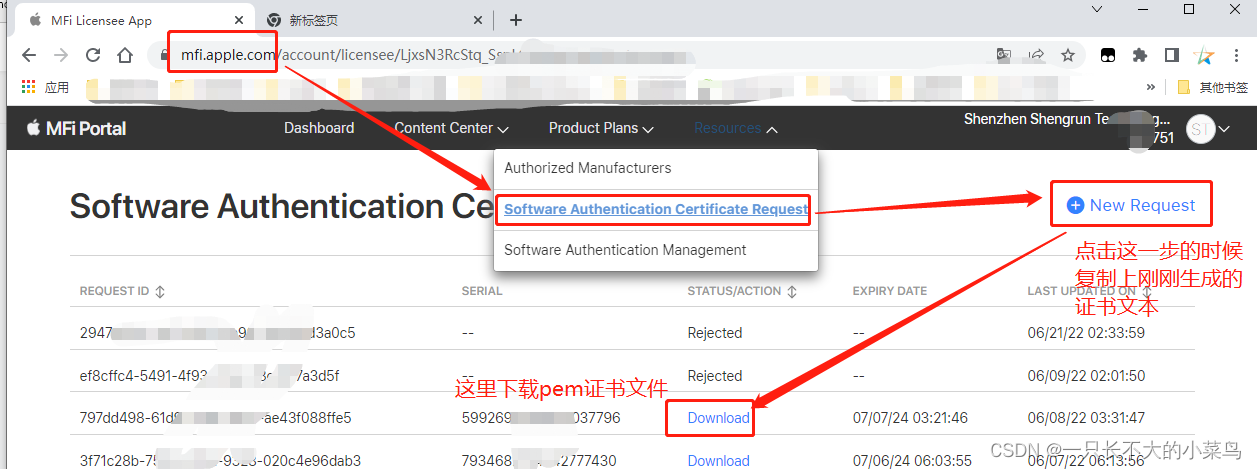Expand the Content Center menu
Image resolution: width=1257 pixels, height=469 pixels.
[451, 128]
